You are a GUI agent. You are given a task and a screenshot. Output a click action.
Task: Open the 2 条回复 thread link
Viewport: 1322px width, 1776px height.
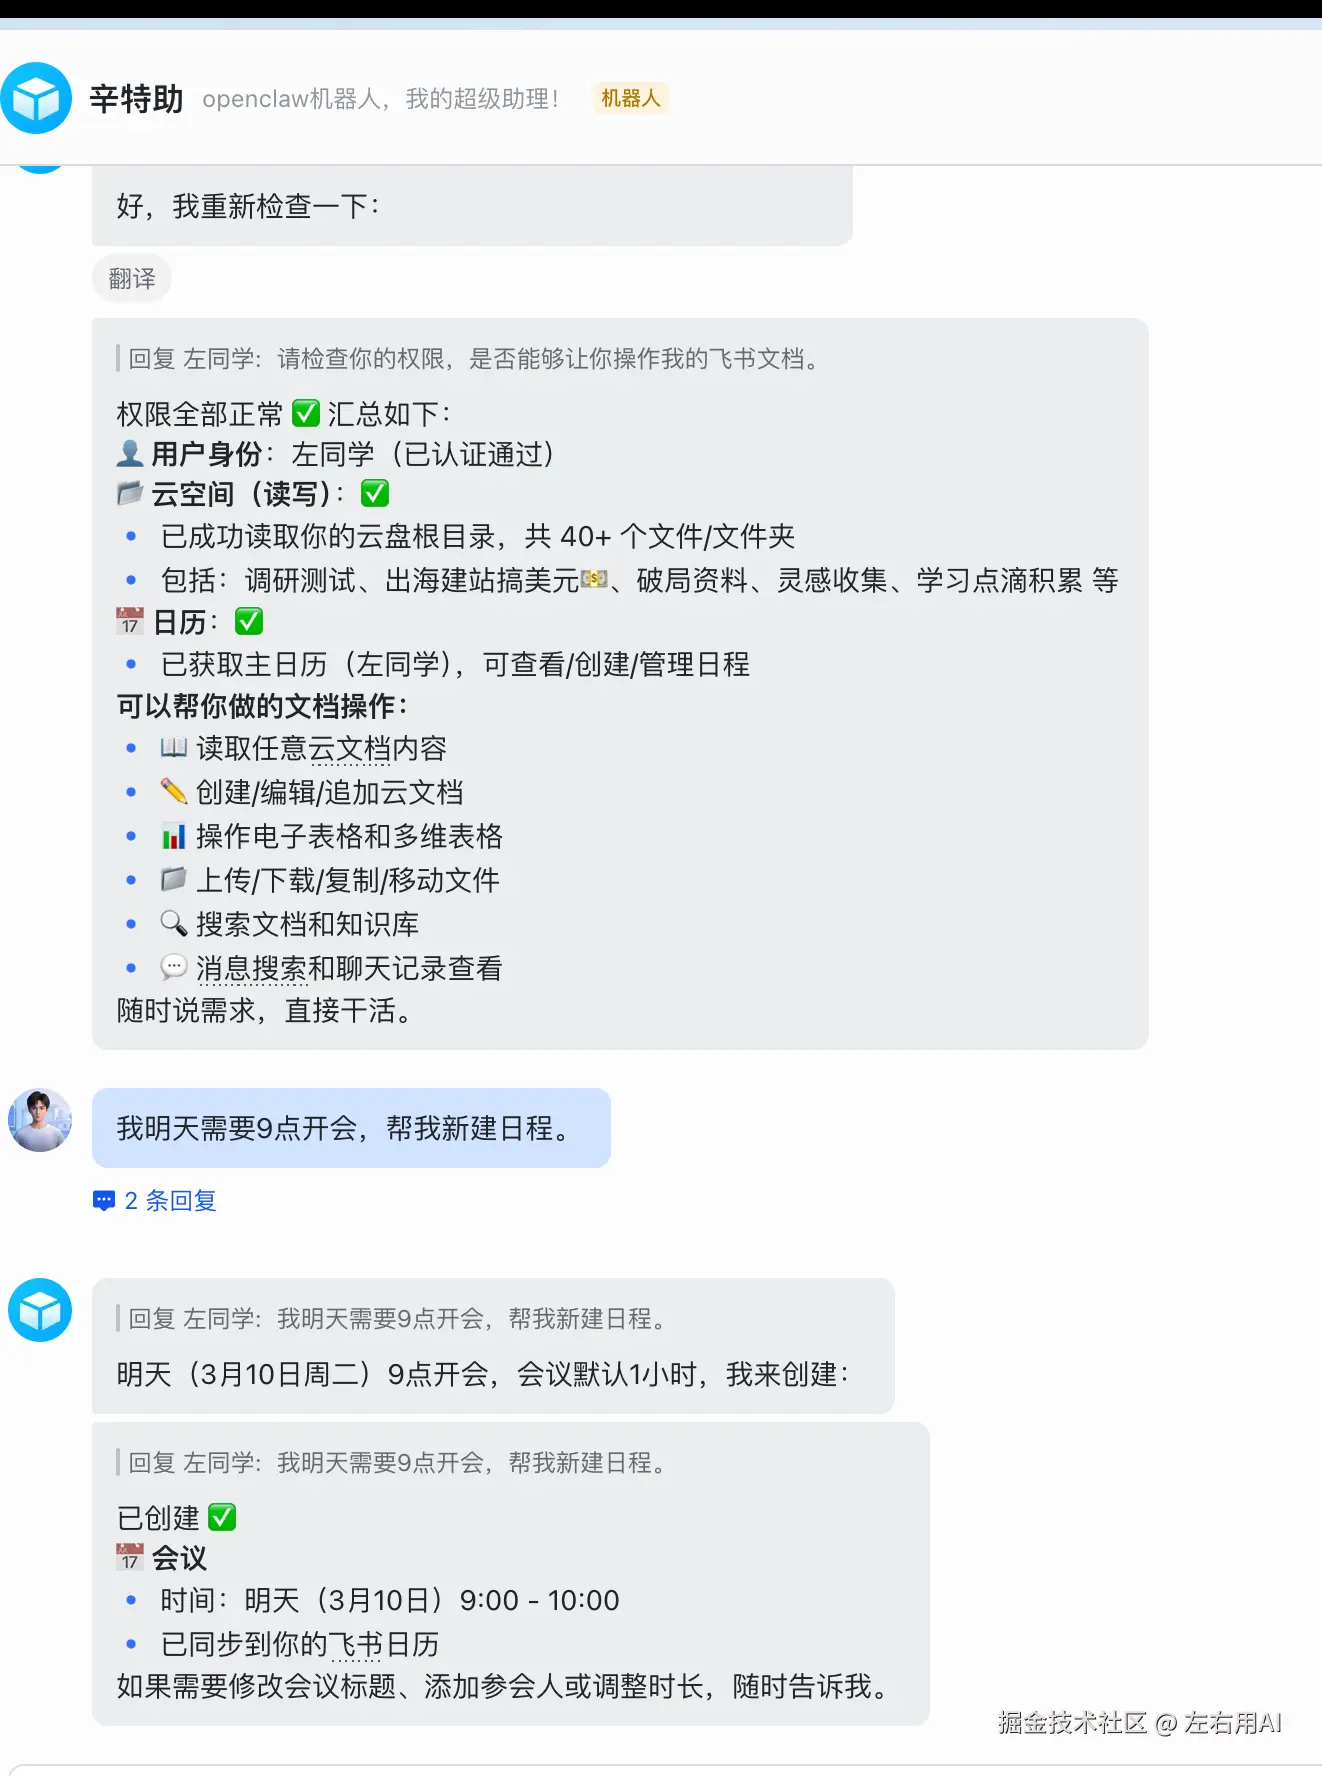pos(170,1200)
